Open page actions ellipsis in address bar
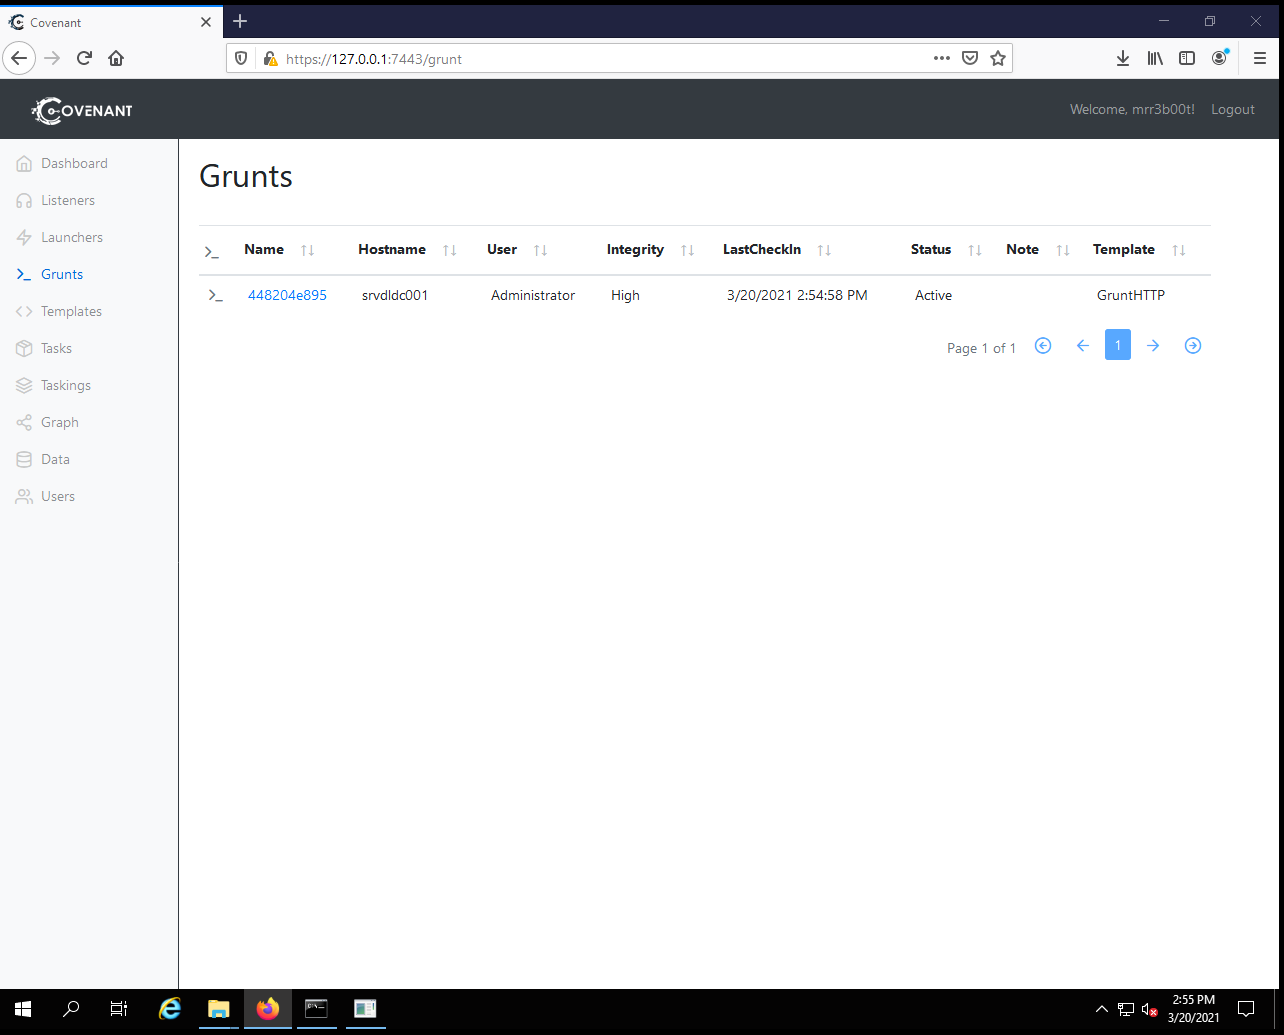This screenshot has width=1284, height=1035. [x=941, y=58]
